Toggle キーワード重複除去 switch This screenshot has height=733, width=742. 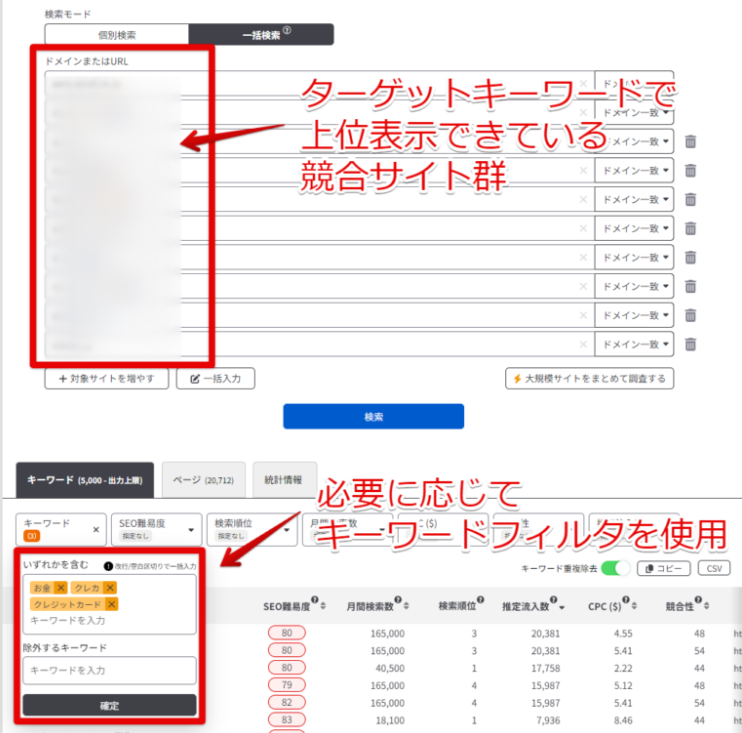pos(616,568)
